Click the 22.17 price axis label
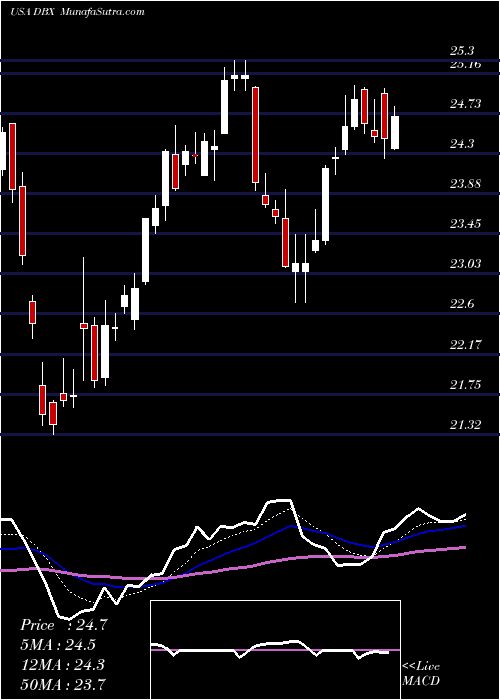 tap(466, 345)
